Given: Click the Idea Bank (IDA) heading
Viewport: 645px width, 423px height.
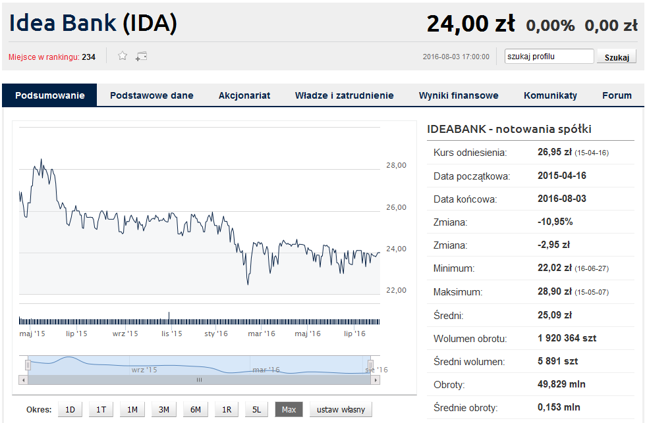Looking at the screenshot, I should [x=93, y=23].
